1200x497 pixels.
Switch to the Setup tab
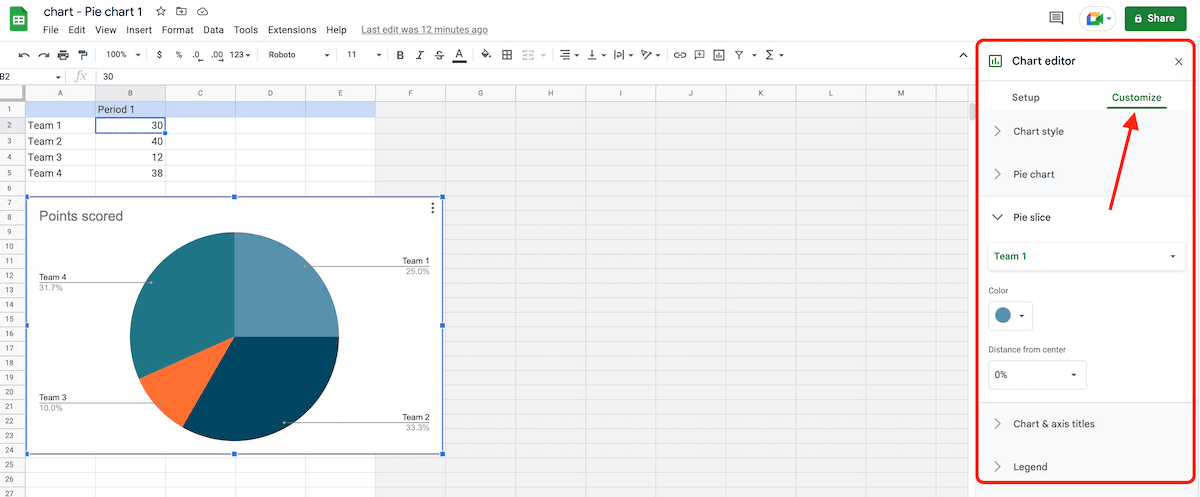1026,98
